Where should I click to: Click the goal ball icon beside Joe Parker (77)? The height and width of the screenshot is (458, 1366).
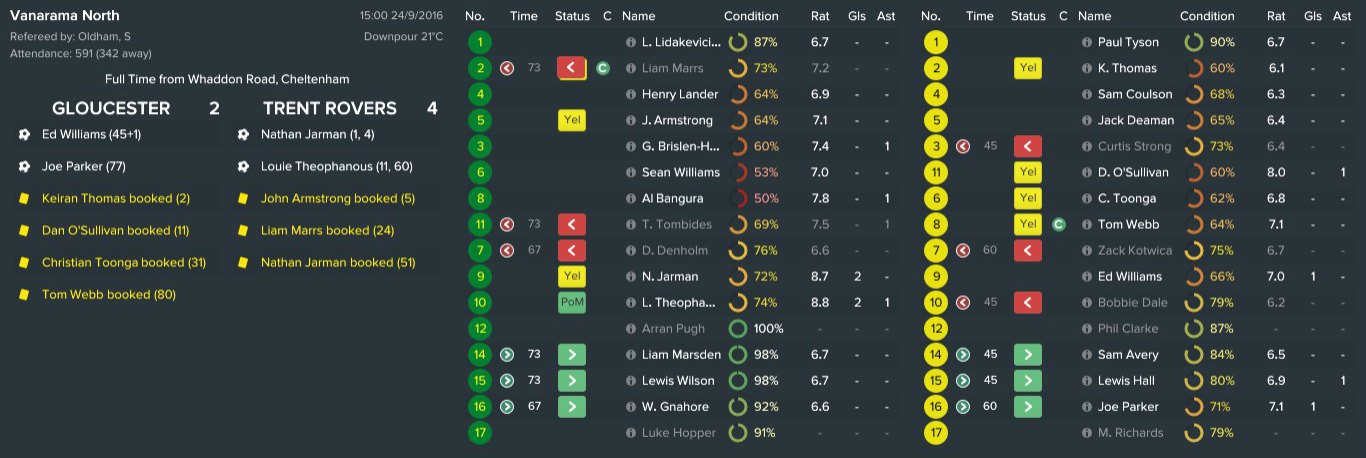[25, 167]
